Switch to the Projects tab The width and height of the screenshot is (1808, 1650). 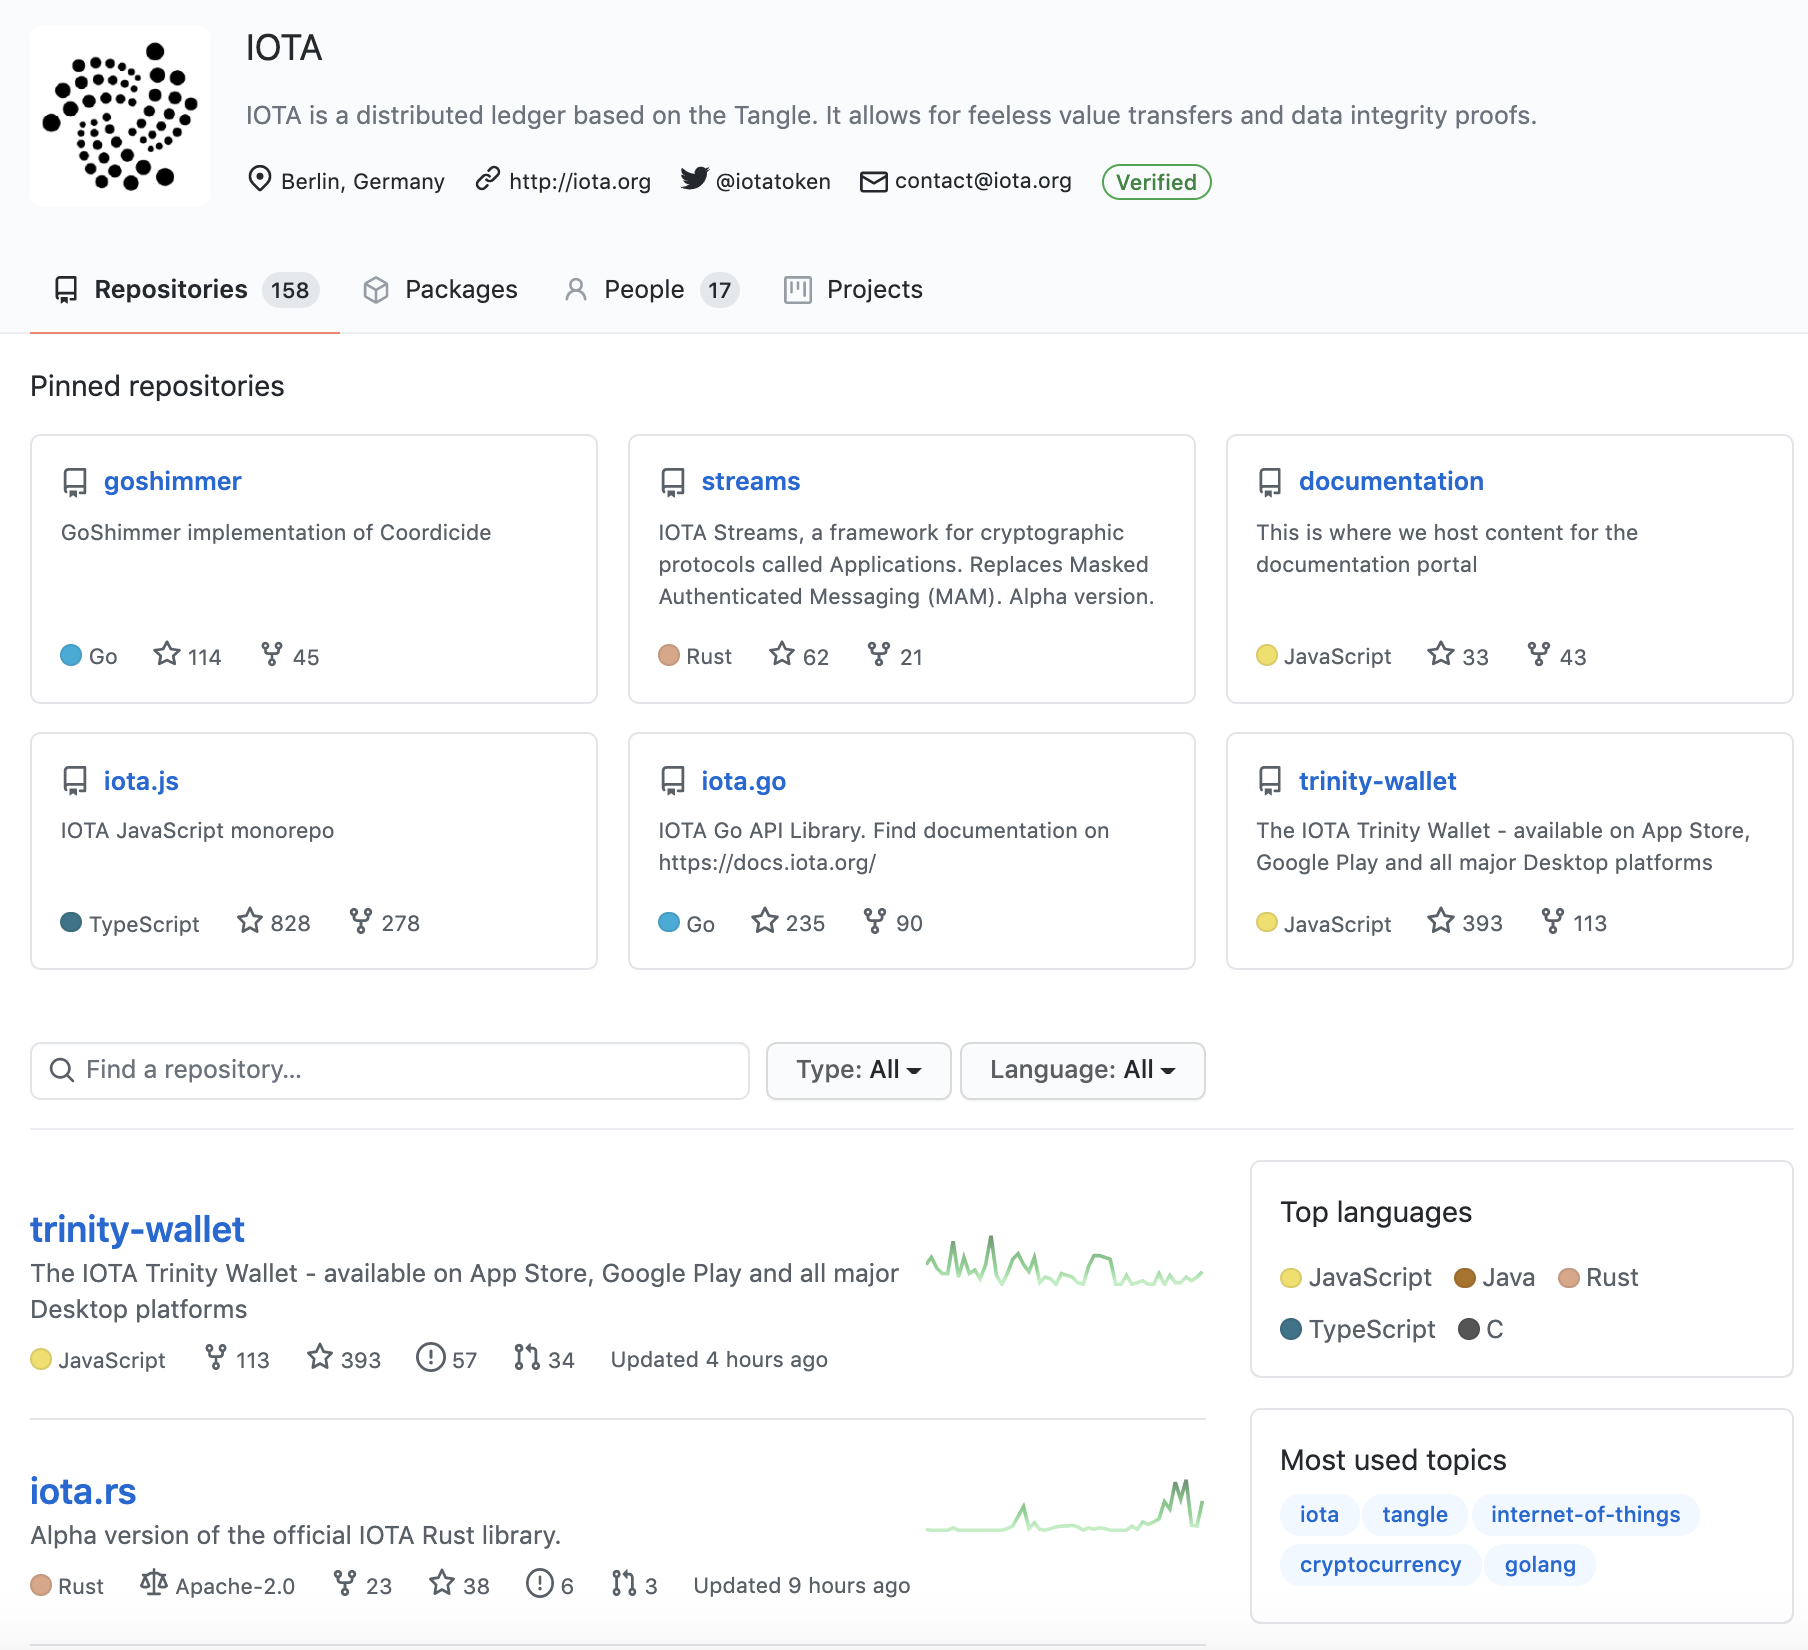coord(853,290)
